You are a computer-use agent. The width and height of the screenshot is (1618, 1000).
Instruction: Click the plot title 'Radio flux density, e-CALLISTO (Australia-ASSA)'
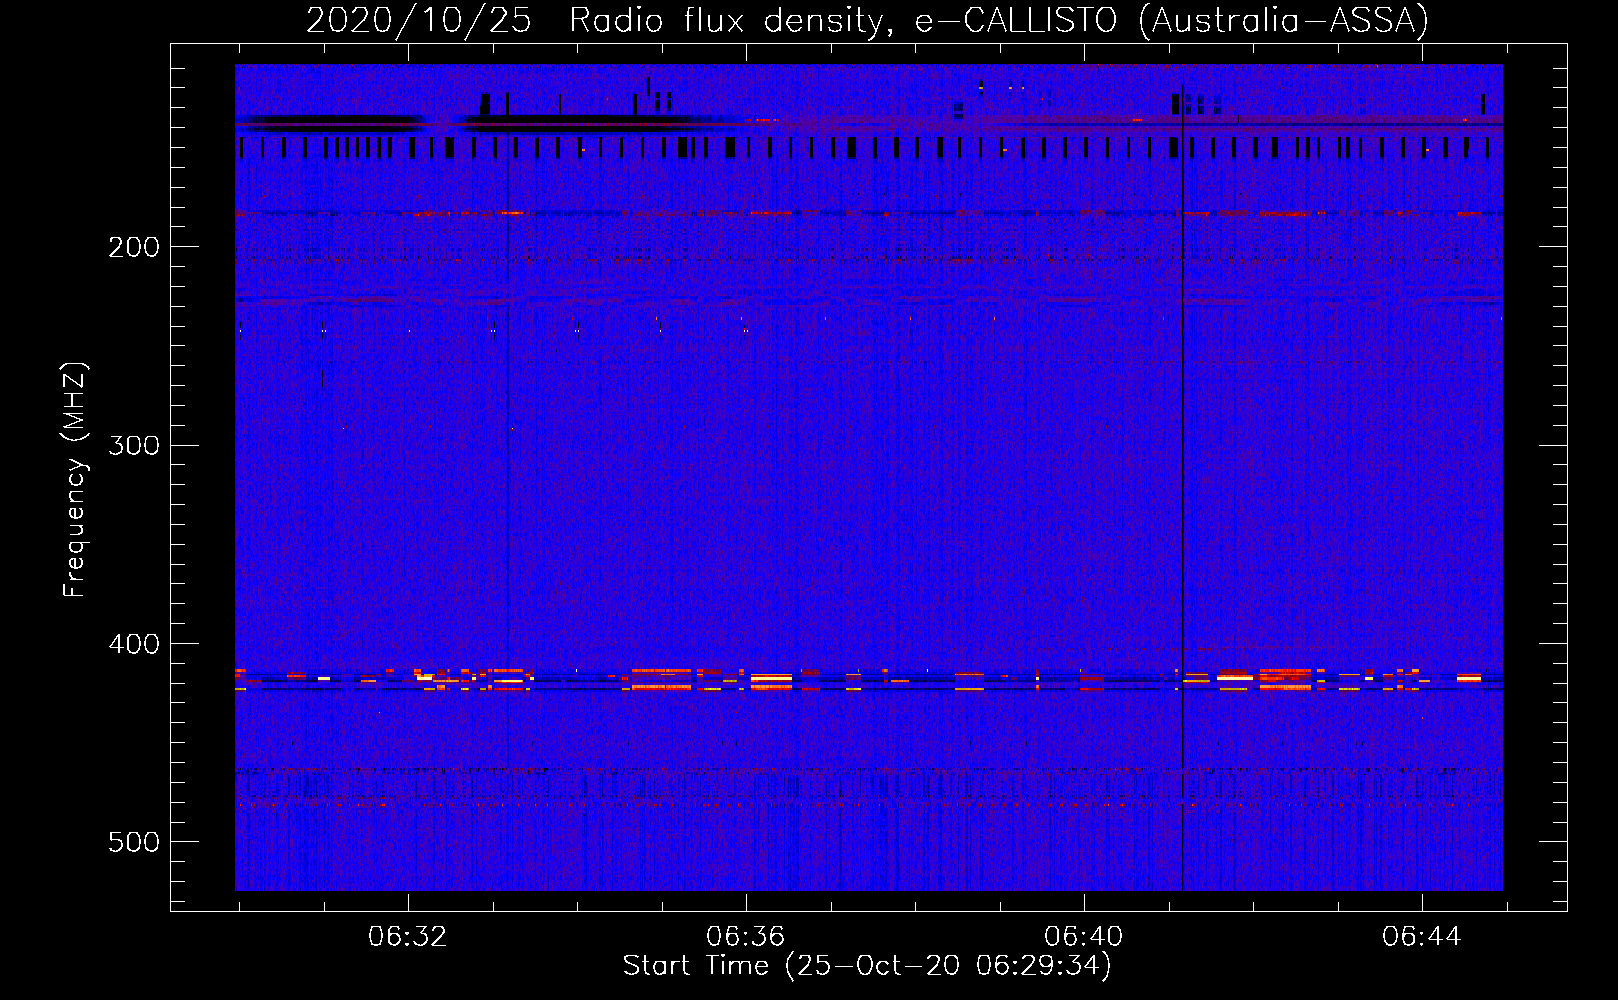tap(999, 20)
